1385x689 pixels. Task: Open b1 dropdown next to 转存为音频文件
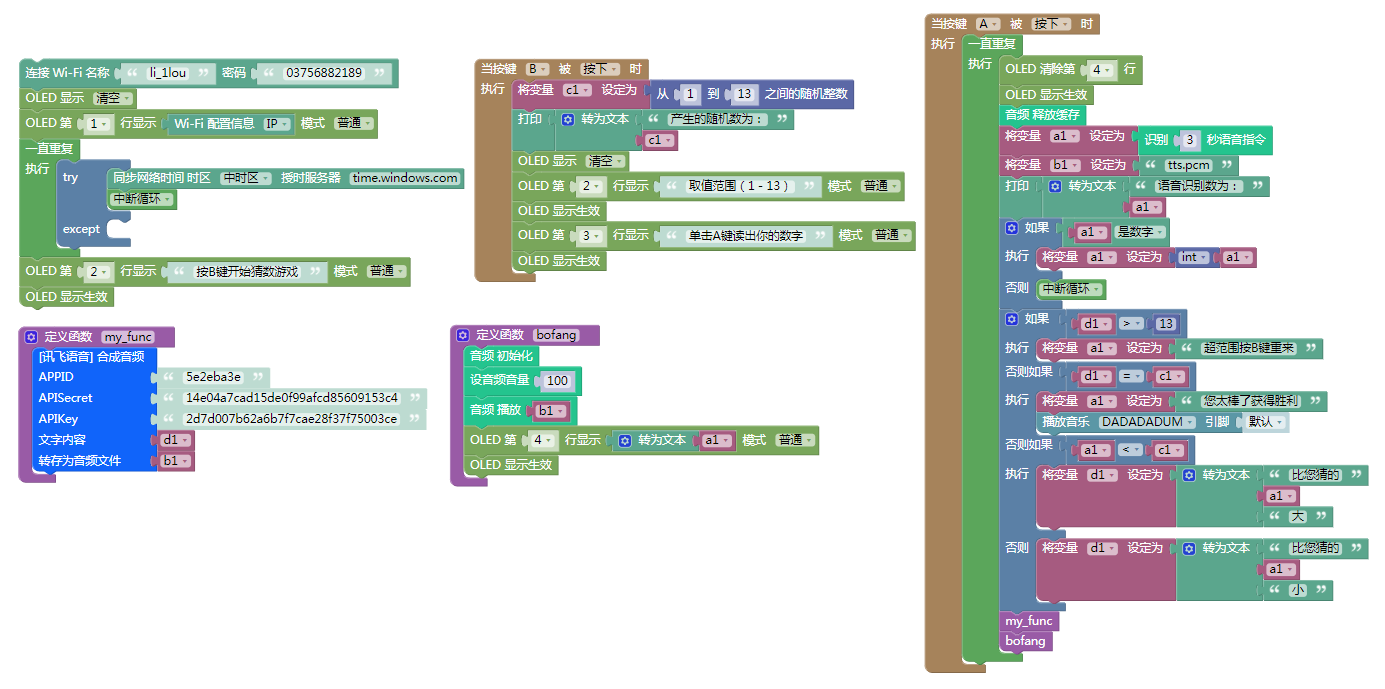click(x=175, y=461)
